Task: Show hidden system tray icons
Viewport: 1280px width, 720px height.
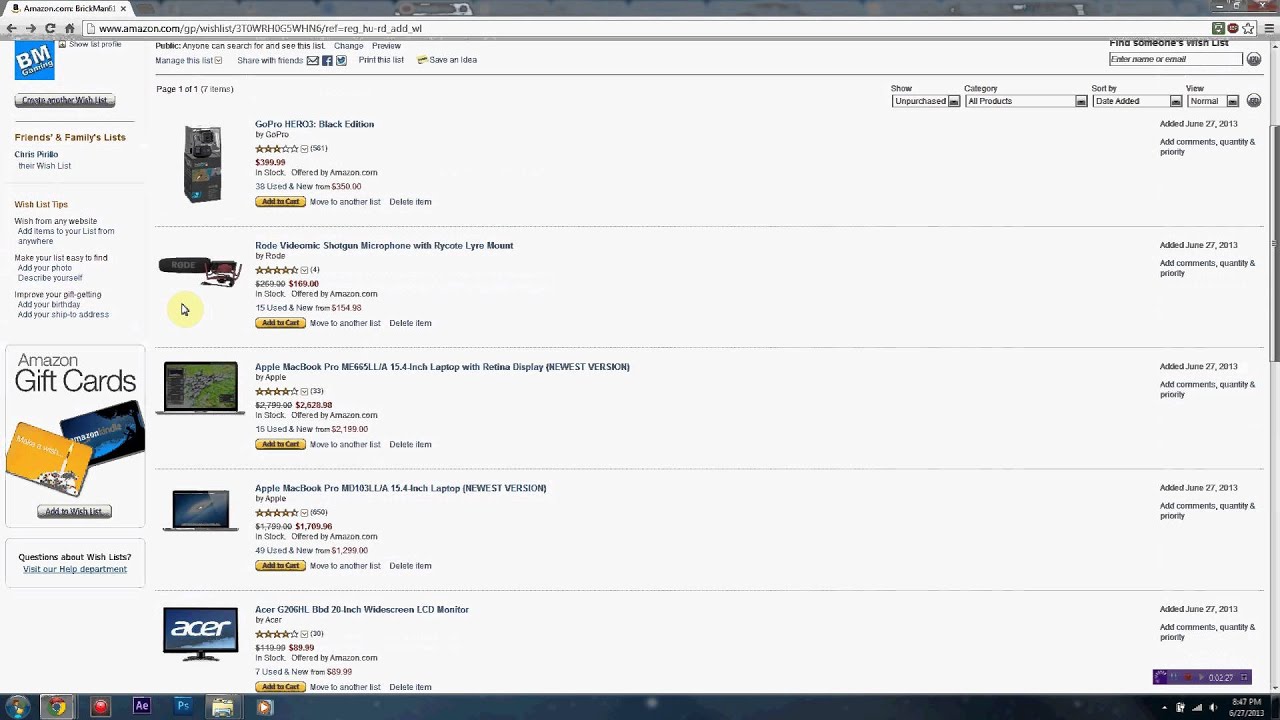Action: [x=1164, y=708]
